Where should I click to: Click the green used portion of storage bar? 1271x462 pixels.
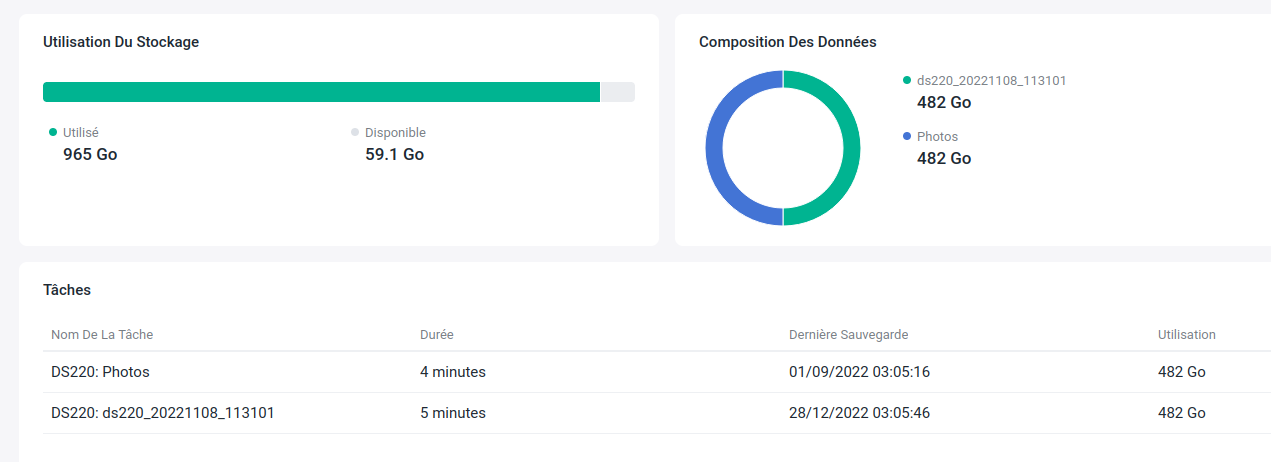(x=320, y=92)
